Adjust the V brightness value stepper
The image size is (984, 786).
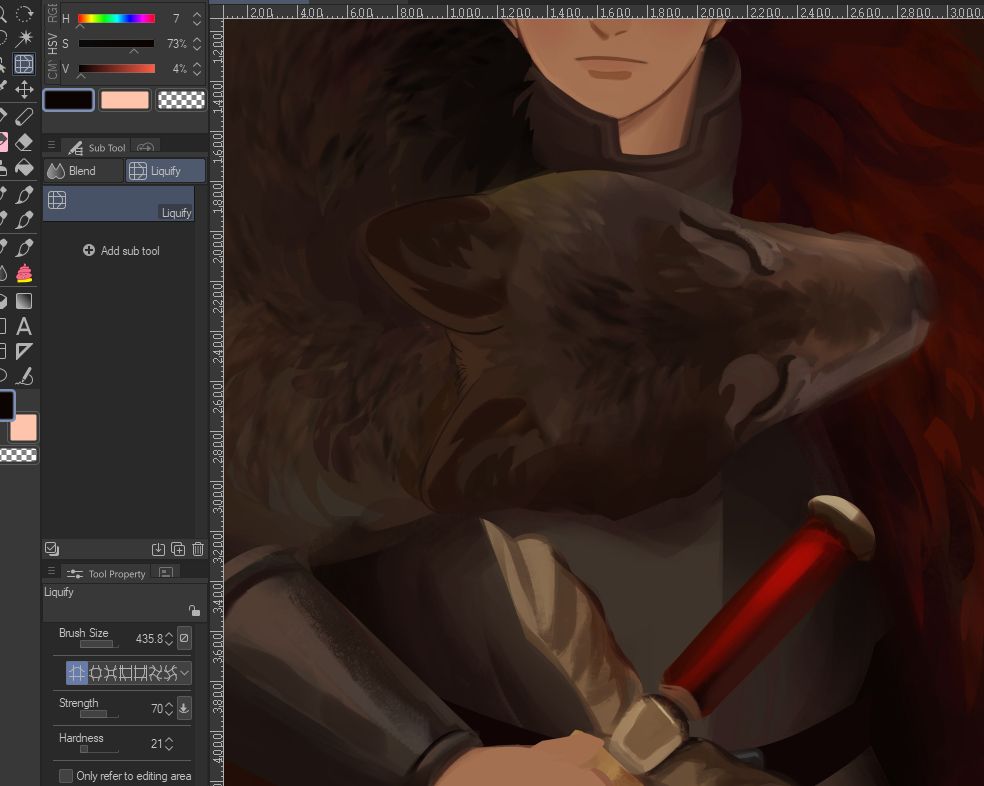coord(197,69)
